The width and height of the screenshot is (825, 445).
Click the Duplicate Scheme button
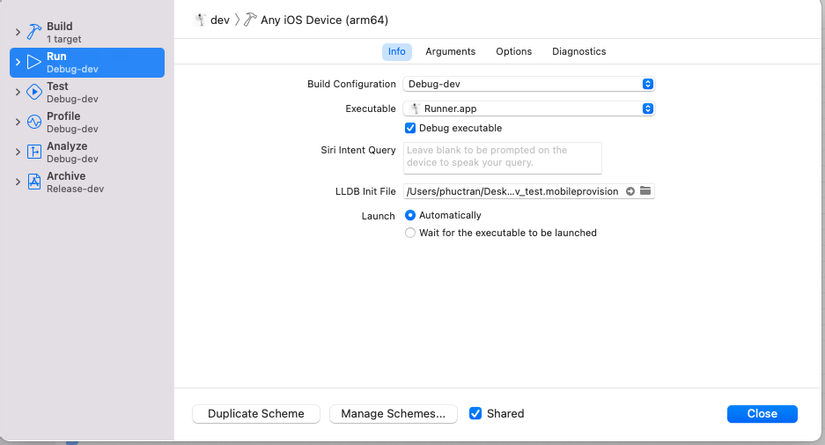[256, 413]
